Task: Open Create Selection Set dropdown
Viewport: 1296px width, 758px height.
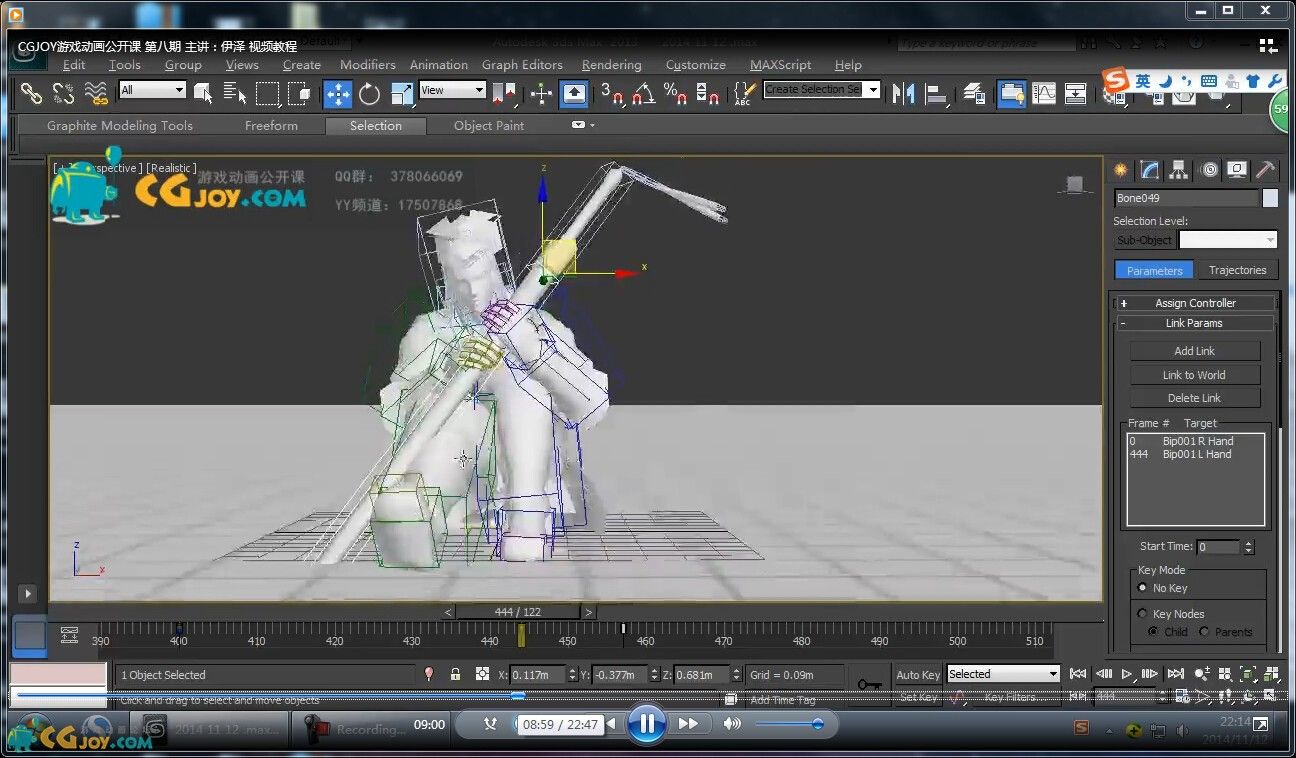Action: pos(821,90)
